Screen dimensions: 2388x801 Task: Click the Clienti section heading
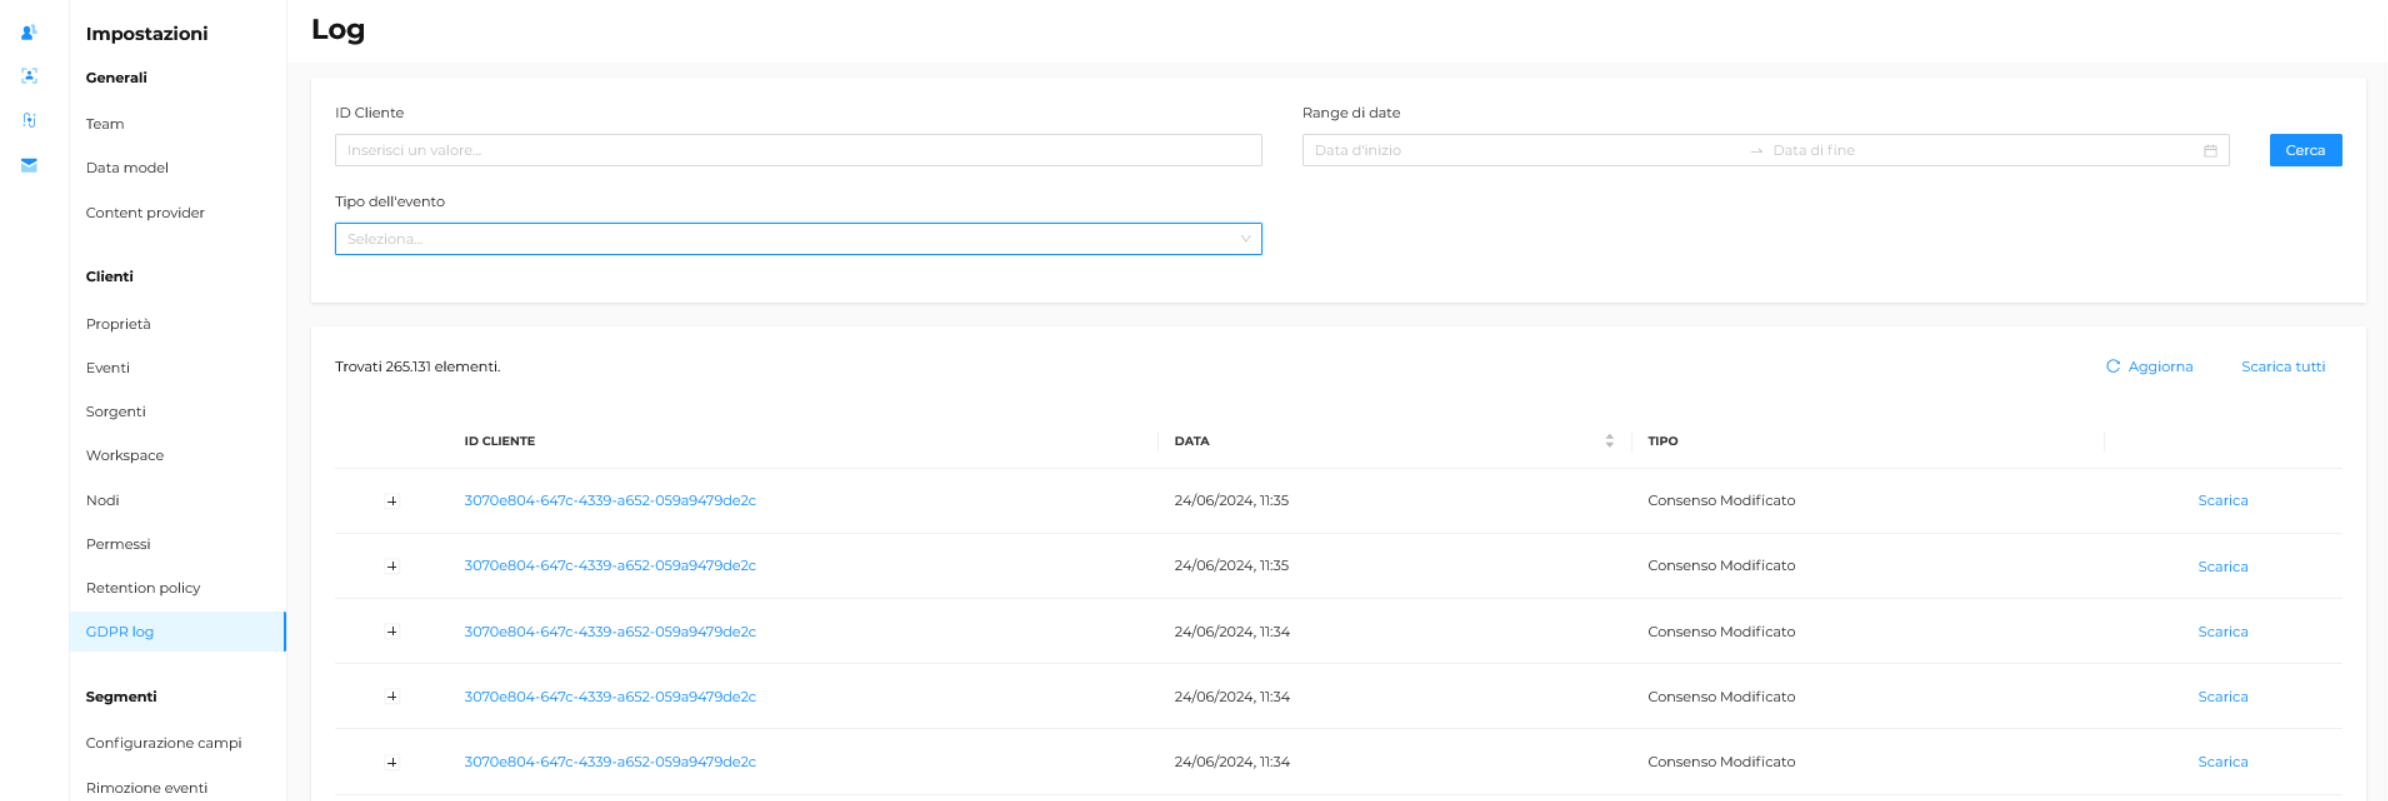(x=109, y=277)
